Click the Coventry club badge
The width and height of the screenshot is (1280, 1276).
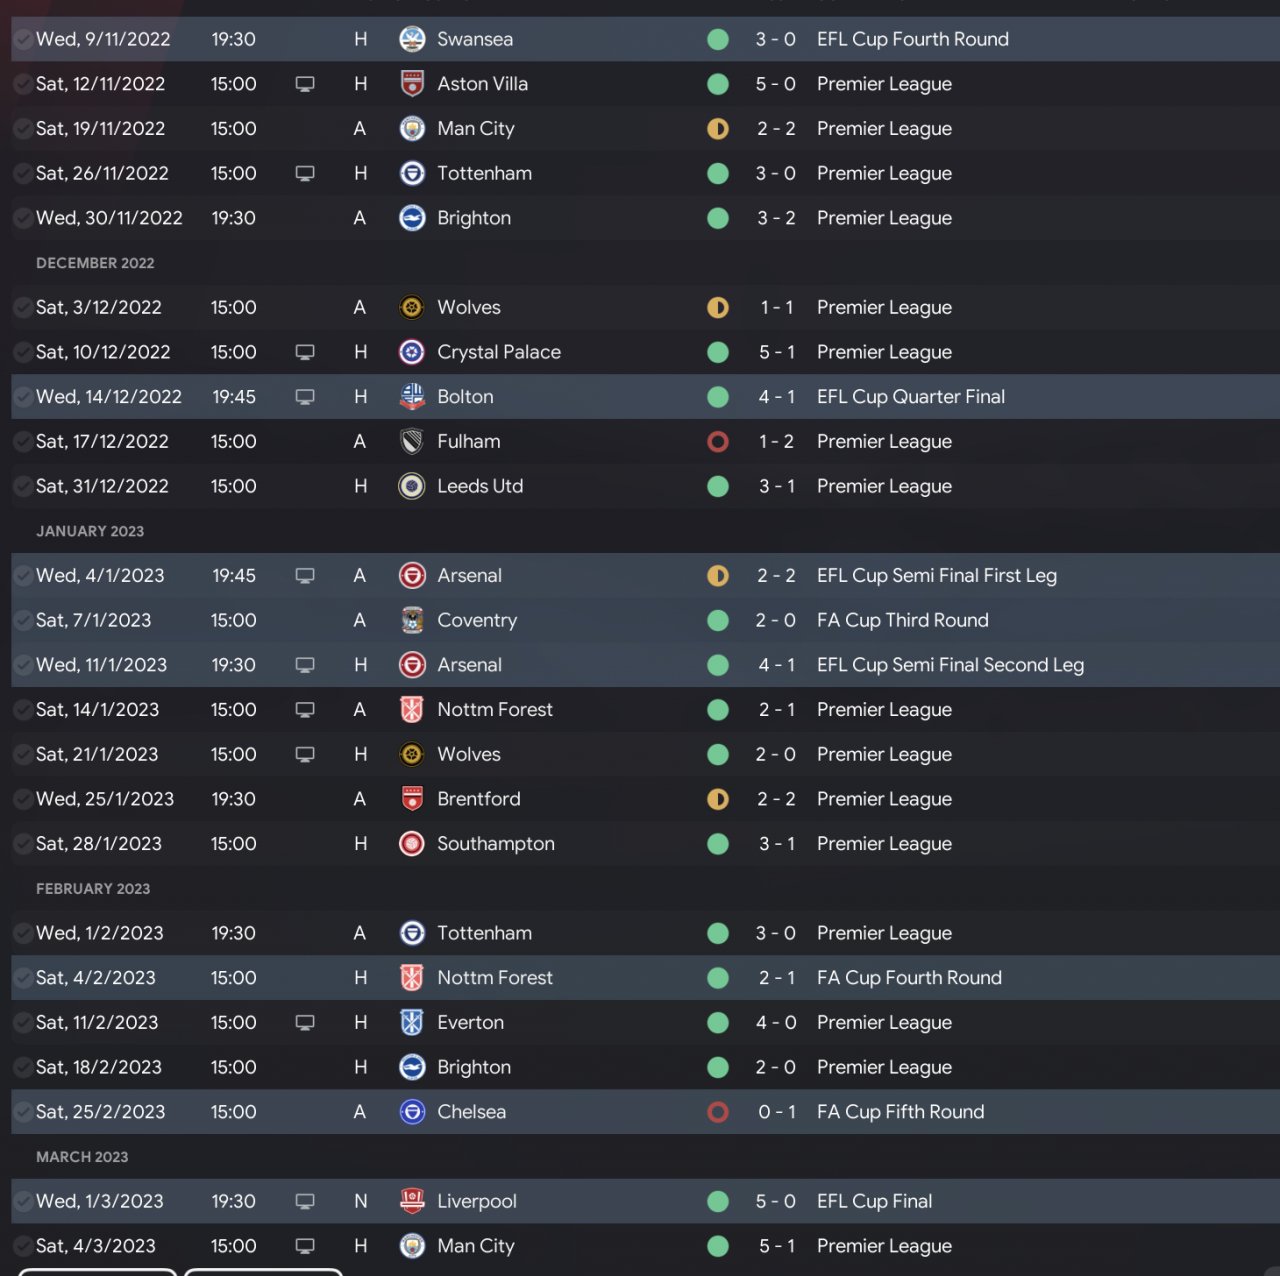click(412, 620)
